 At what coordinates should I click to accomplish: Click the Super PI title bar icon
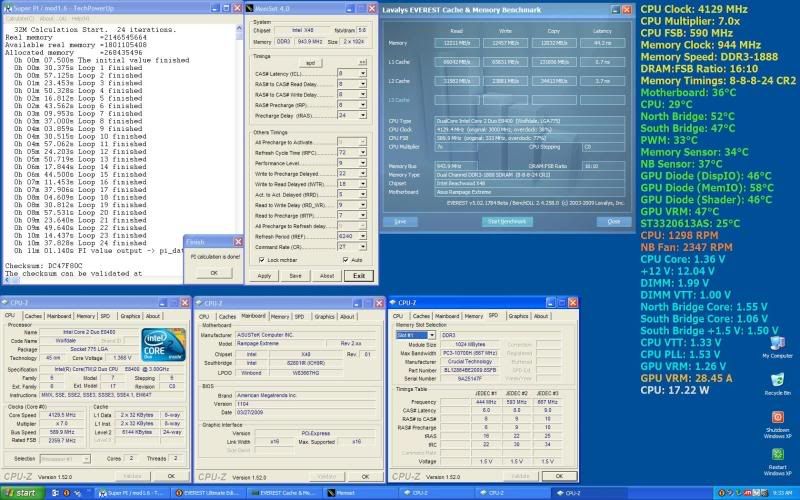point(8,9)
